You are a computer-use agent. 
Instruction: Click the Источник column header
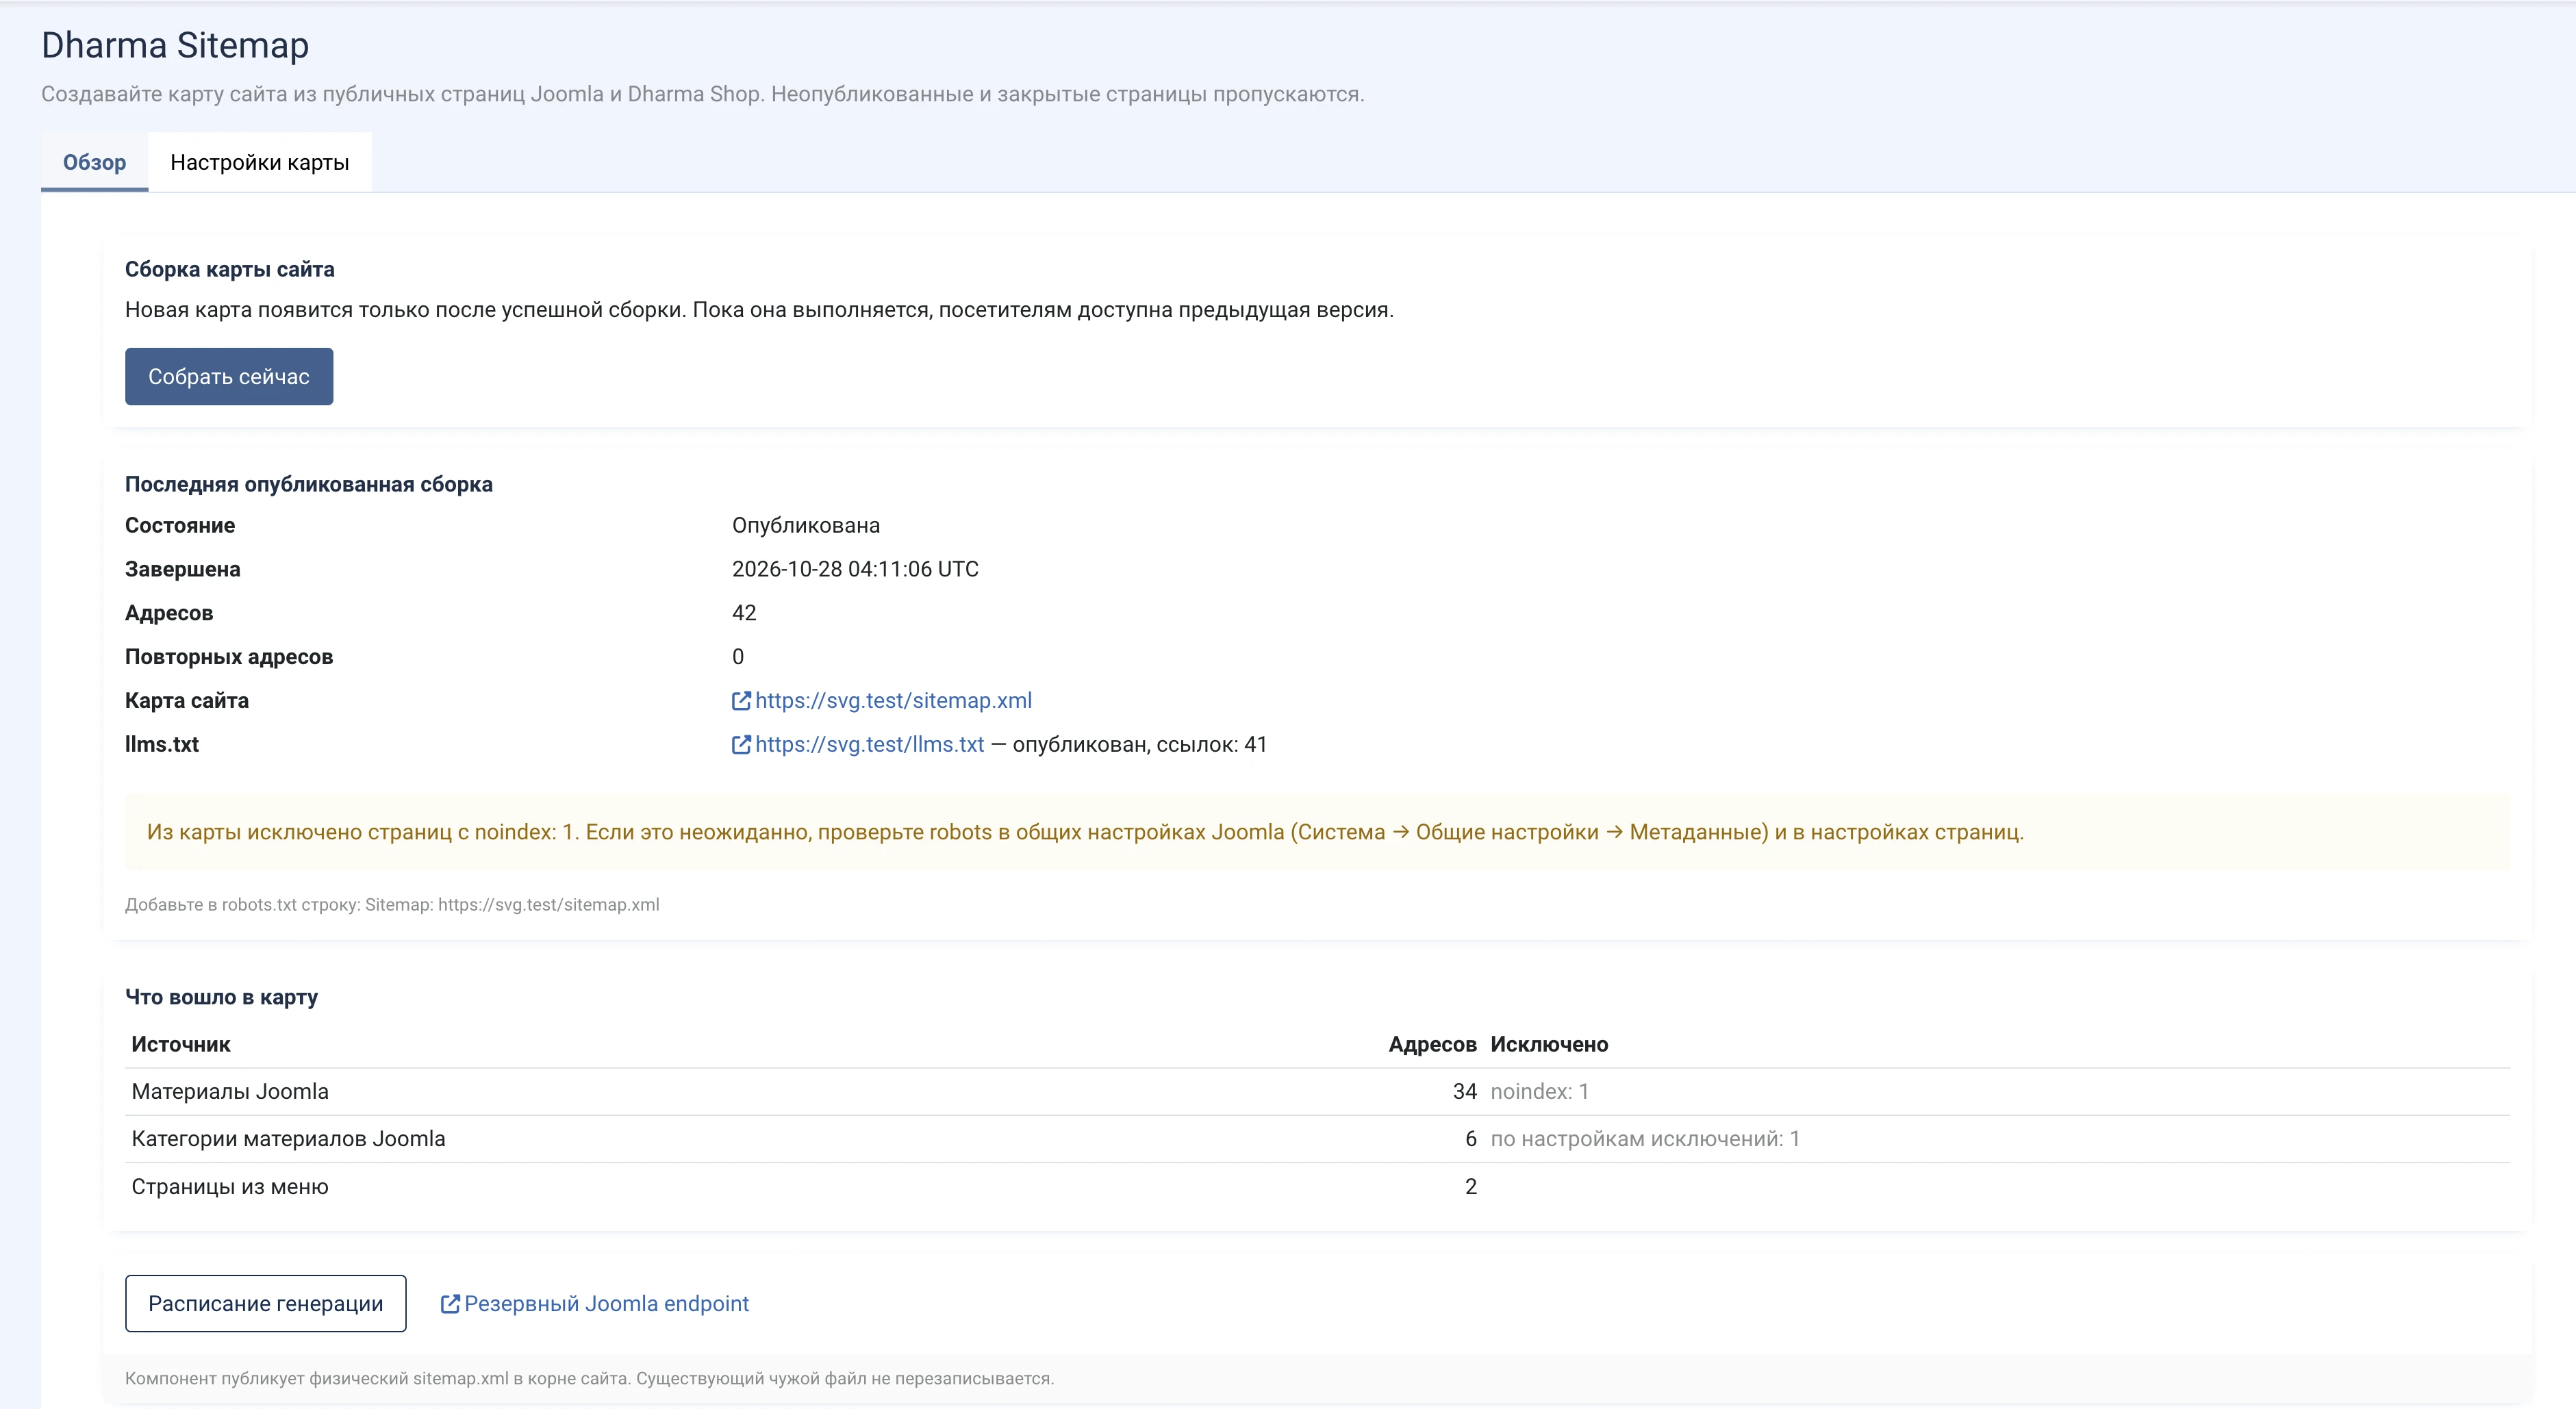(181, 1044)
